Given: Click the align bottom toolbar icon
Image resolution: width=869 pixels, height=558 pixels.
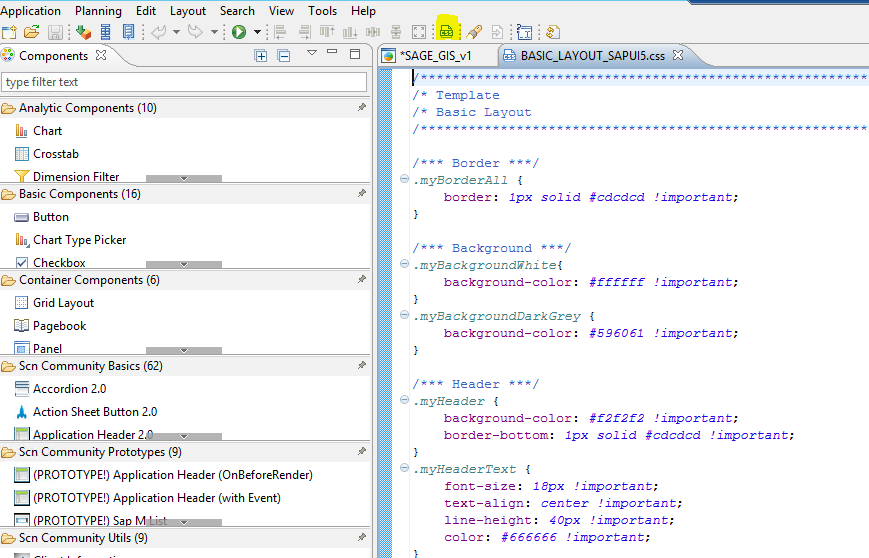Looking at the screenshot, I should coord(350,32).
